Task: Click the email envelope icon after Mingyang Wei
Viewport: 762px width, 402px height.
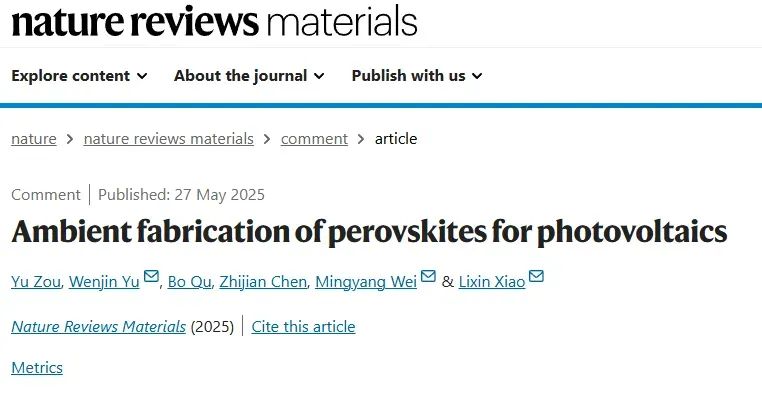Action: click(428, 276)
